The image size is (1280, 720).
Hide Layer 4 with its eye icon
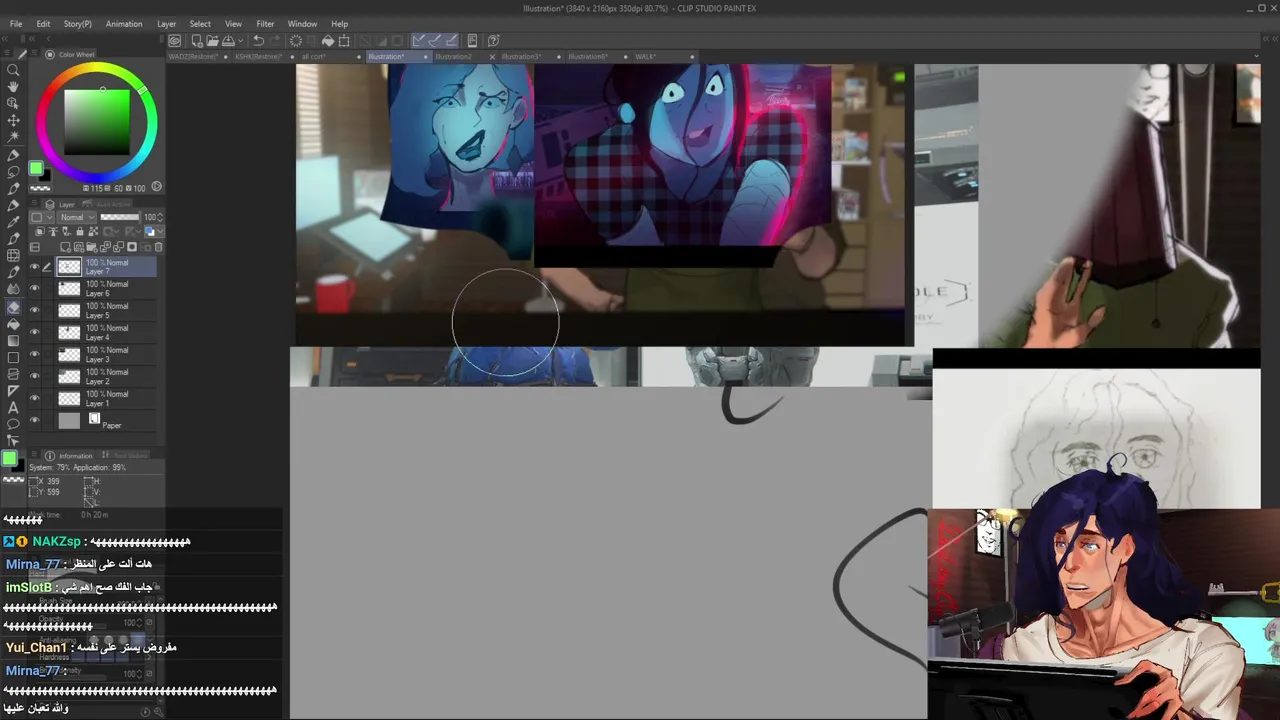coord(34,333)
